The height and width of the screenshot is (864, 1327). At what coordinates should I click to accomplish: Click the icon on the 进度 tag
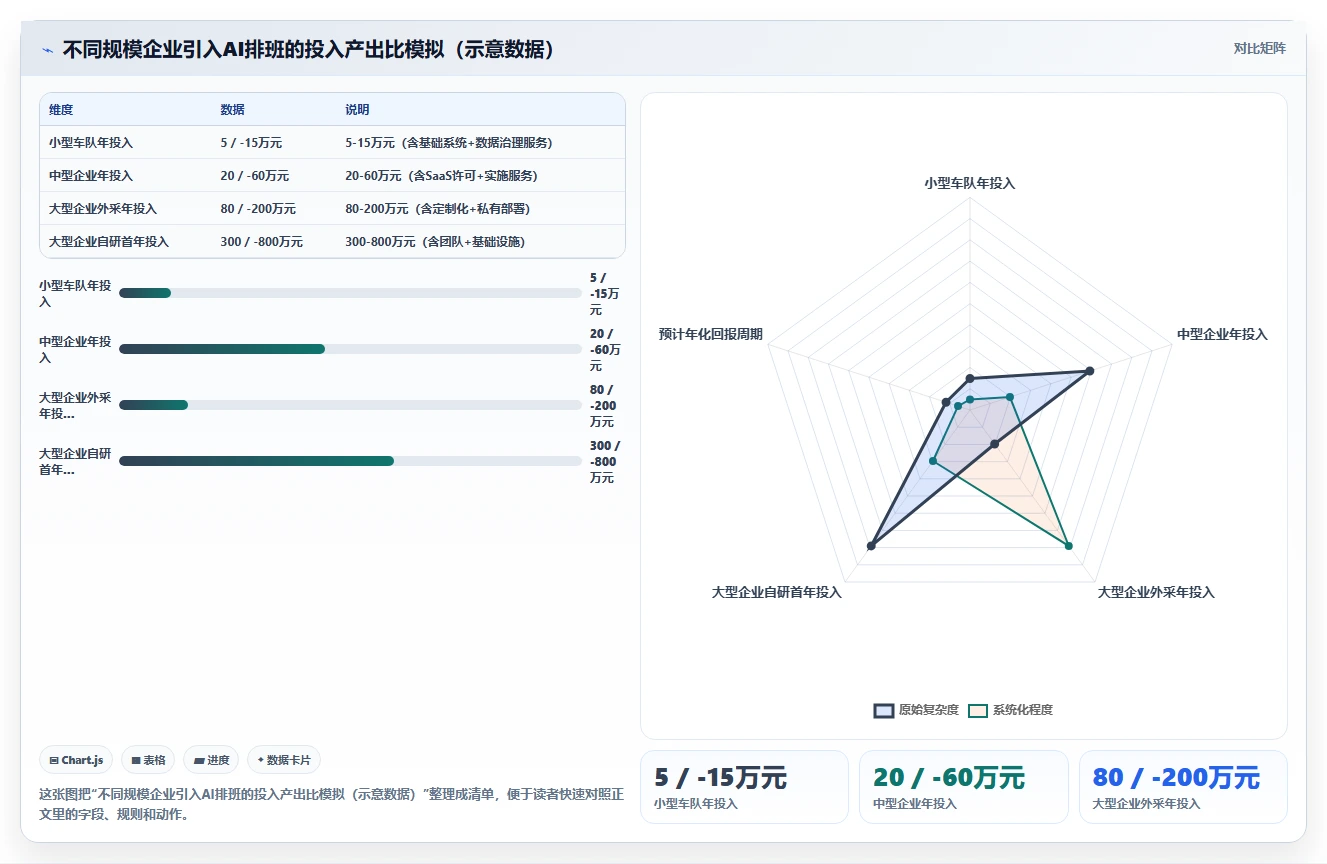[x=199, y=760]
